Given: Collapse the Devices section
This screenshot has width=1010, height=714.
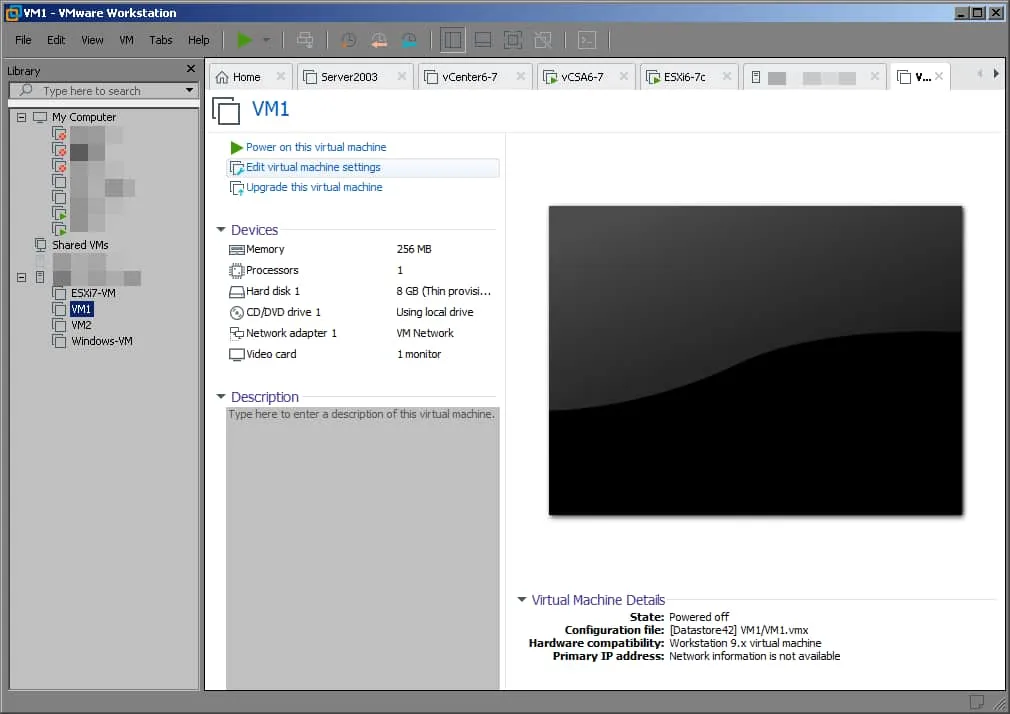Looking at the screenshot, I should pos(221,230).
